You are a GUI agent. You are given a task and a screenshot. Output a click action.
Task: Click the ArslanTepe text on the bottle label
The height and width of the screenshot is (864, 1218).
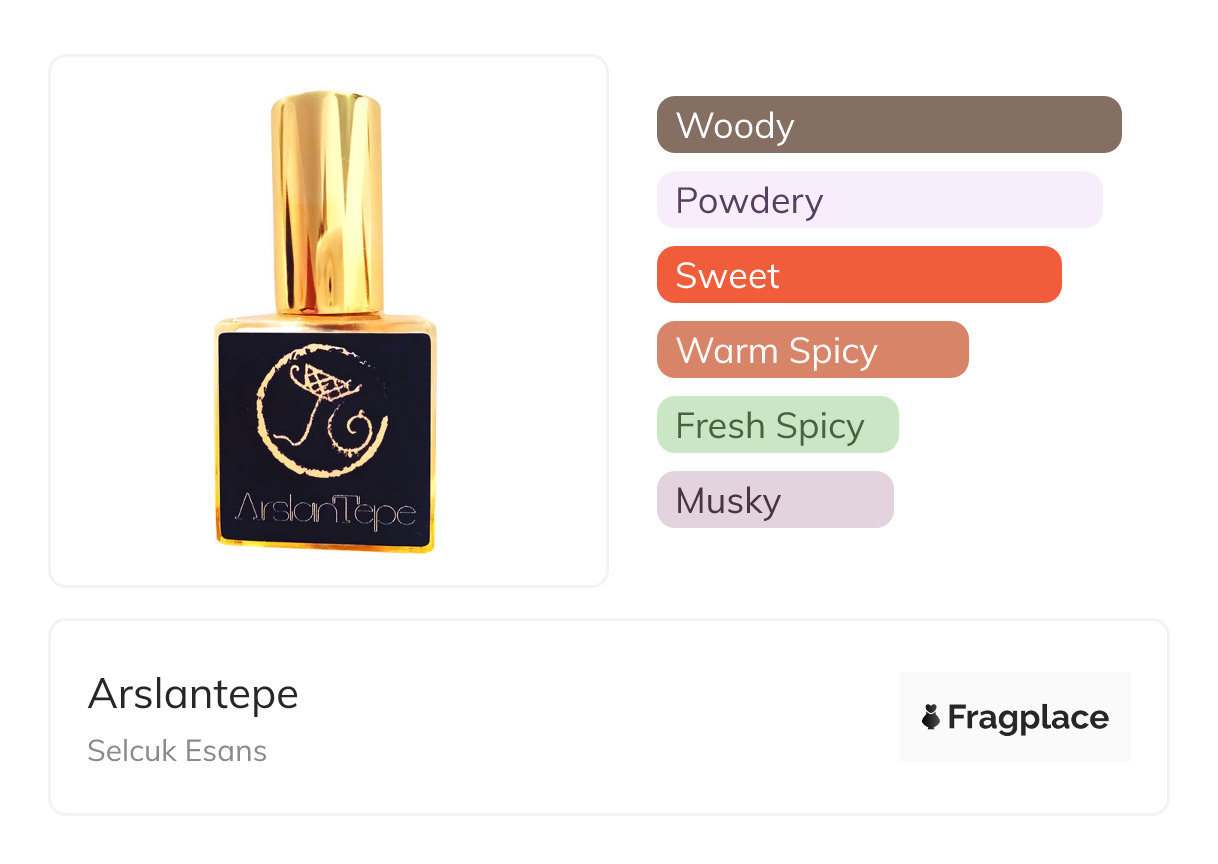coord(325,512)
